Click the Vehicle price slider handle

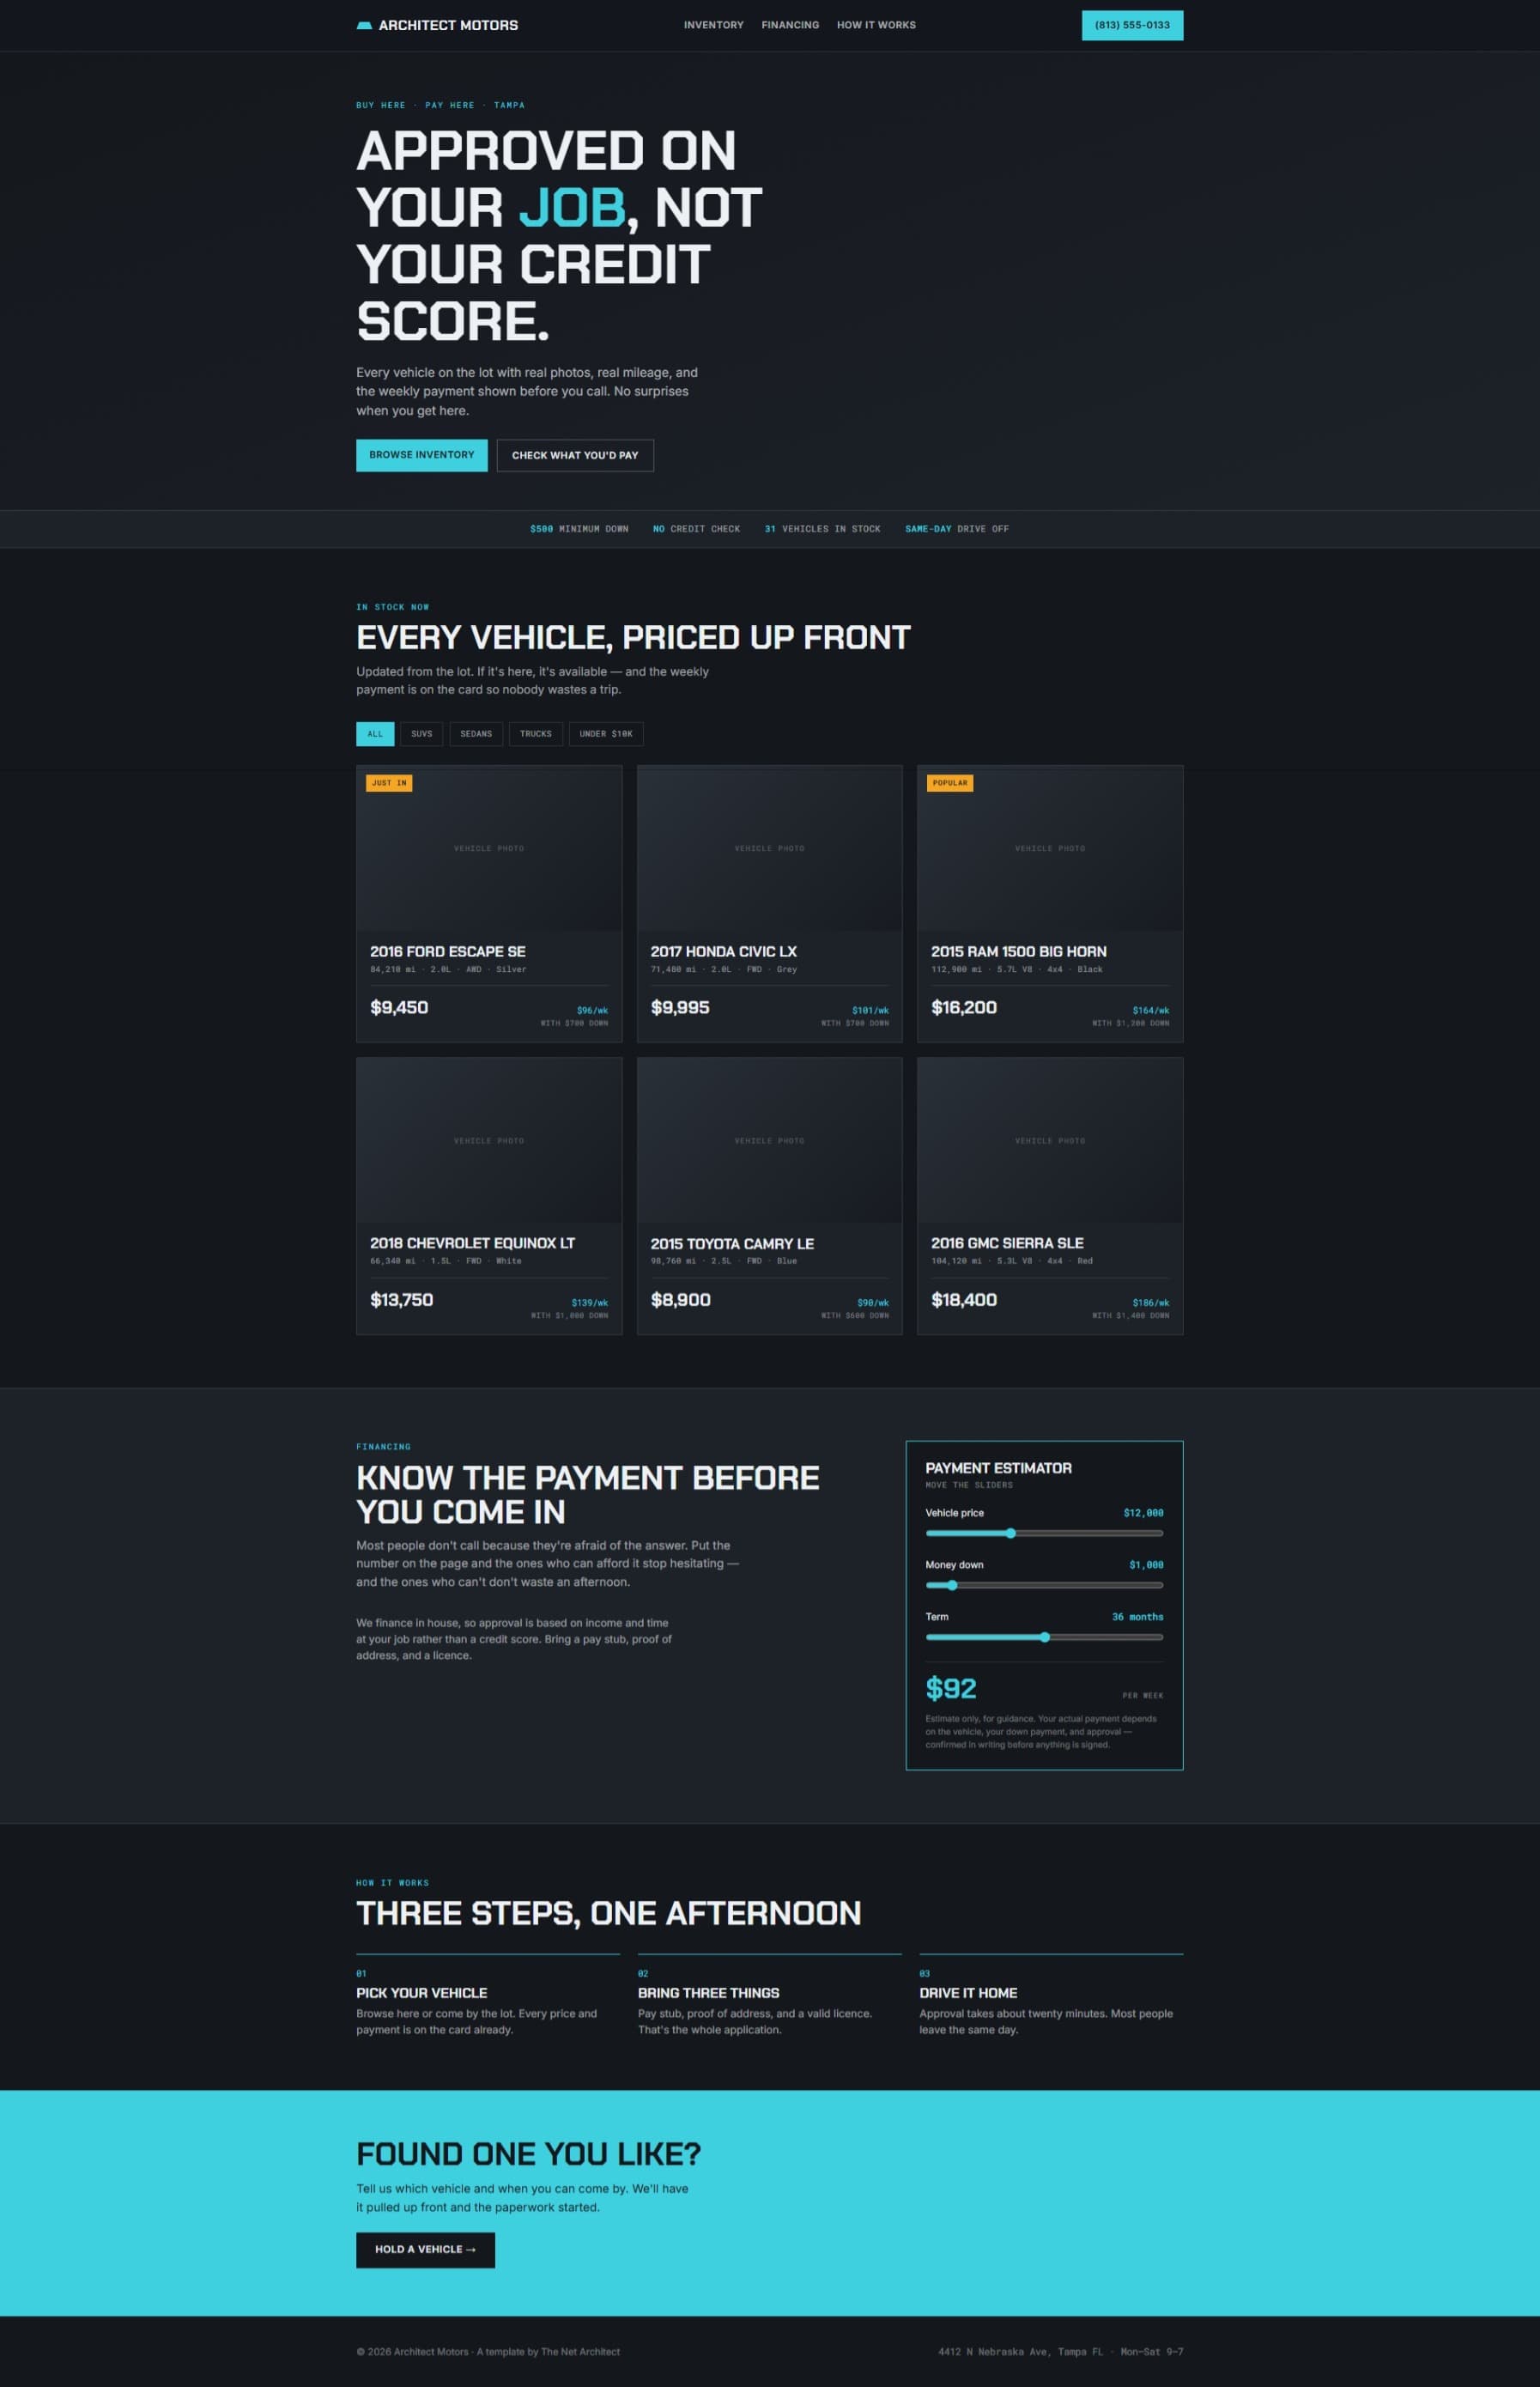click(1011, 1533)
